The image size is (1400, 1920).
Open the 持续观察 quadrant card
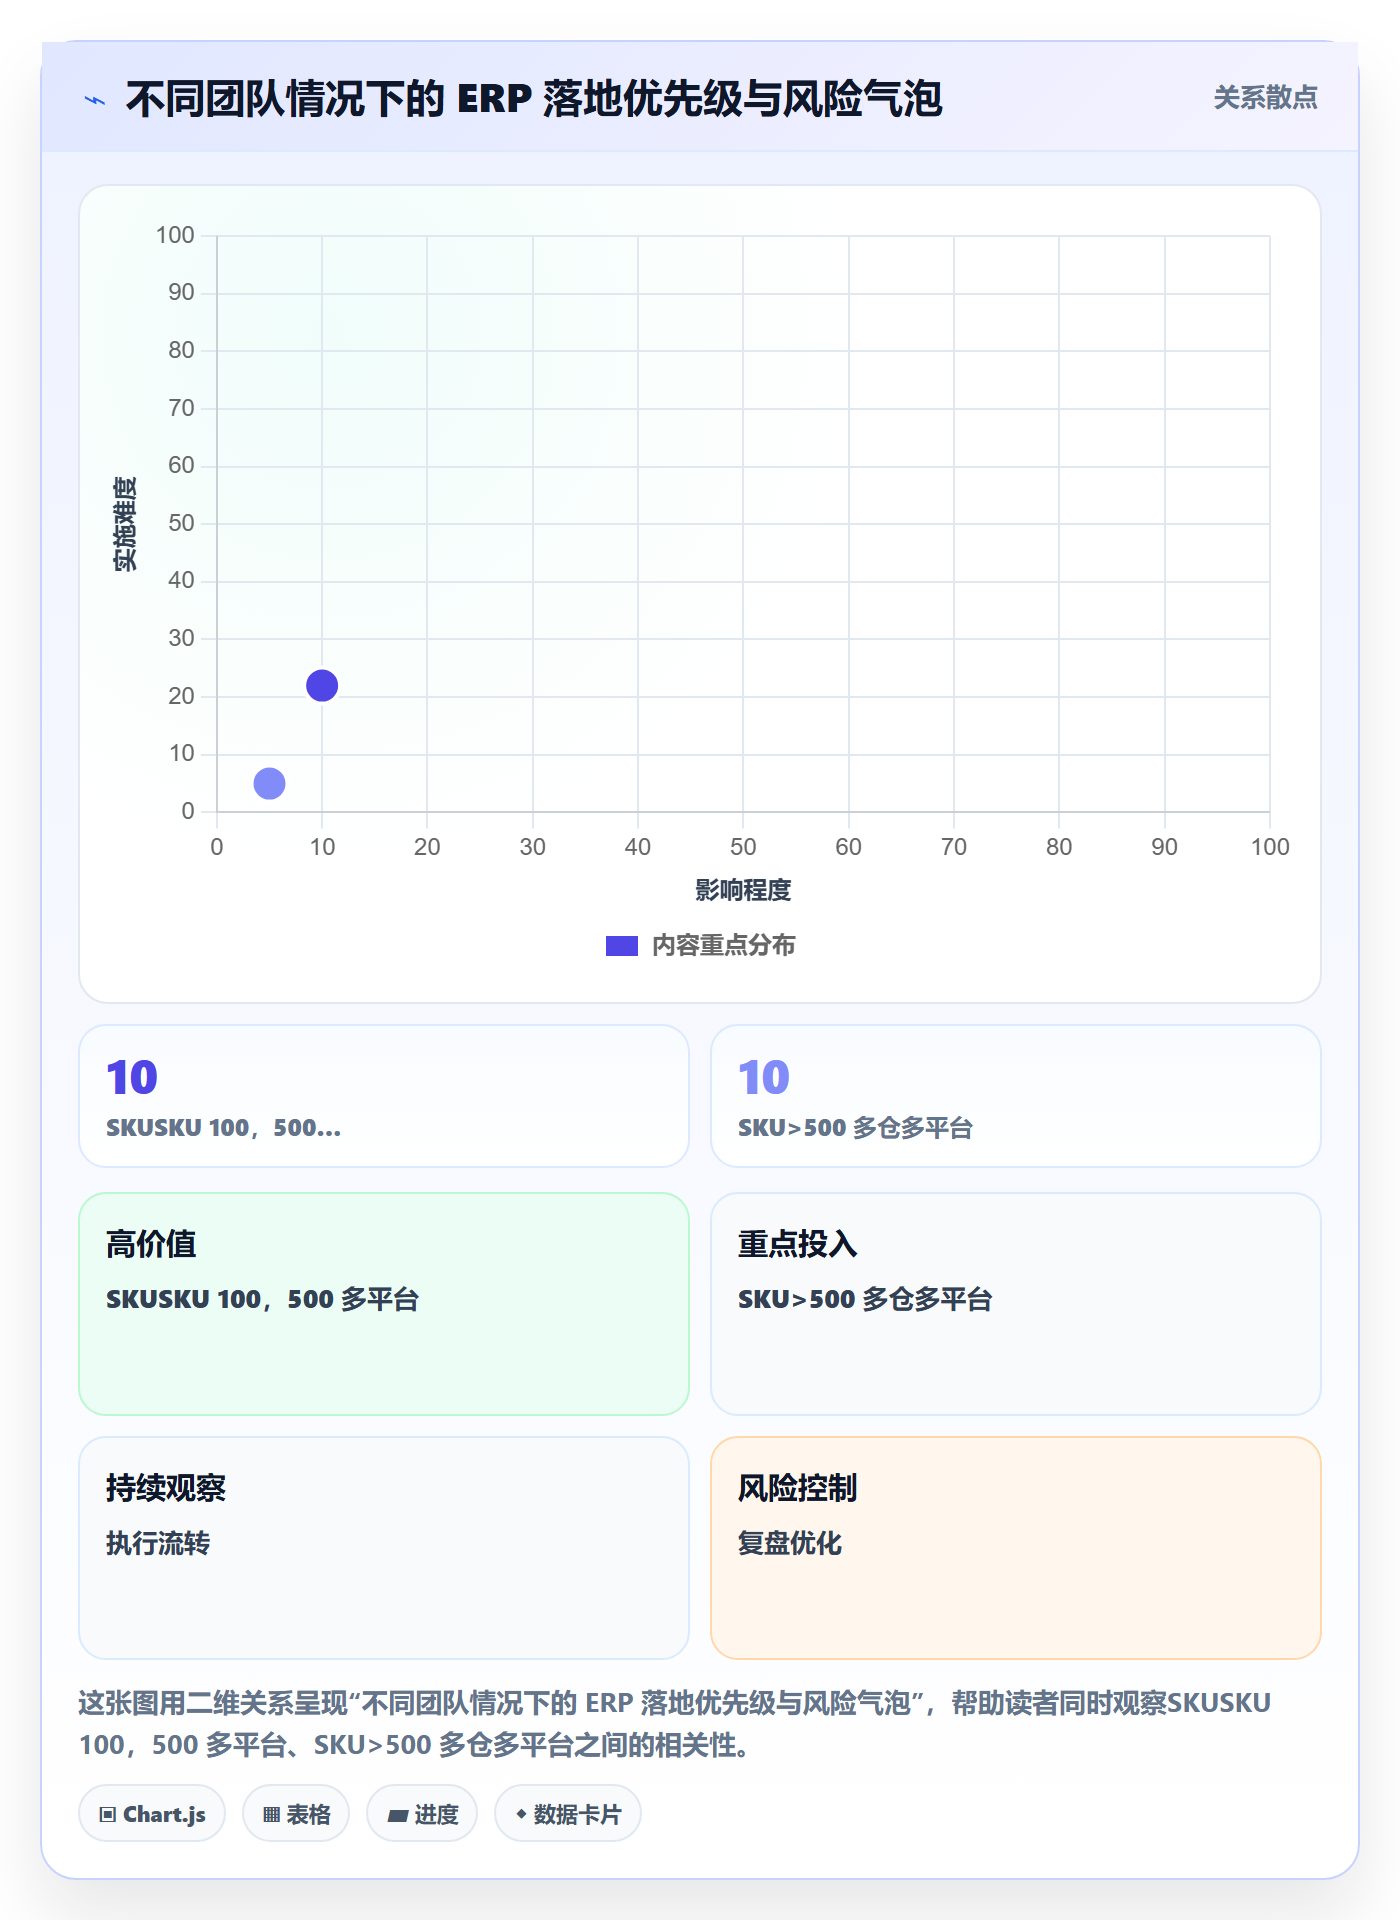click(x=384, y=1548)
